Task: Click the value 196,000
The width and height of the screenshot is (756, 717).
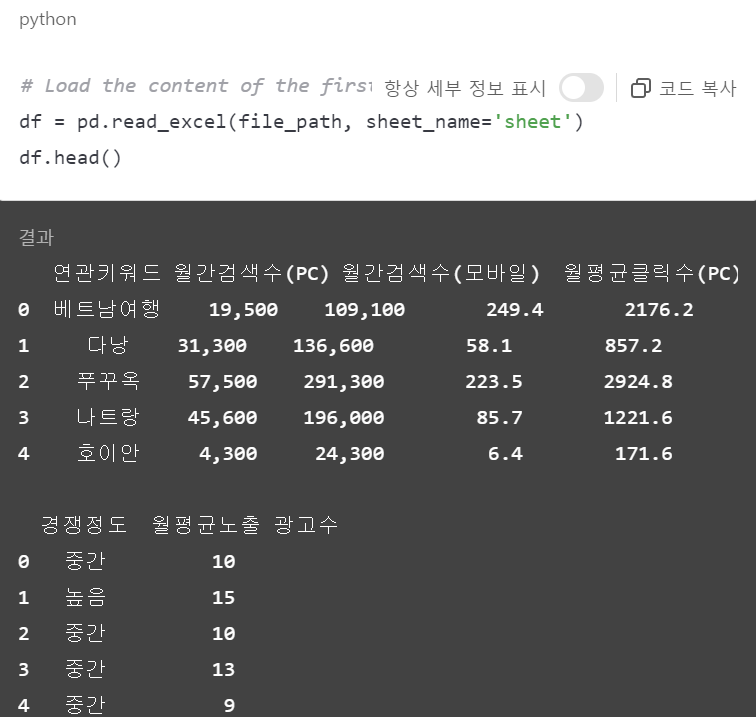Action: coord(344,418)
